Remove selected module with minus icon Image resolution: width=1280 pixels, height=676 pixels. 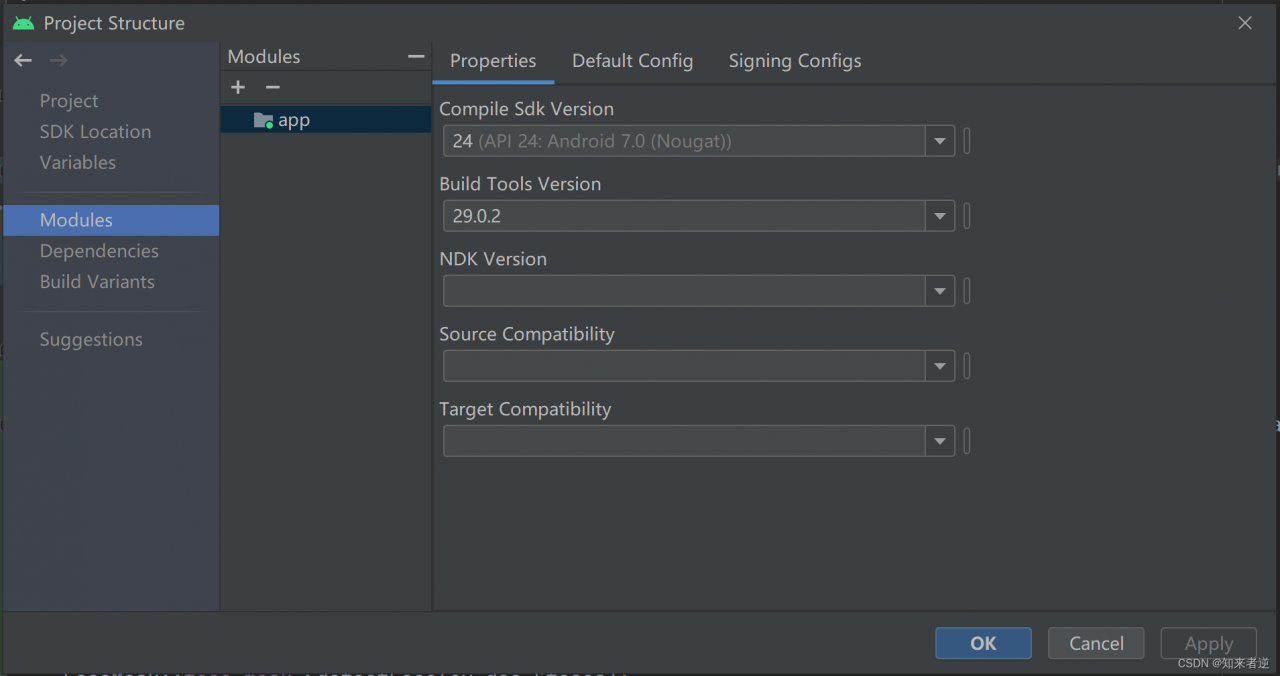pos(272,88)
